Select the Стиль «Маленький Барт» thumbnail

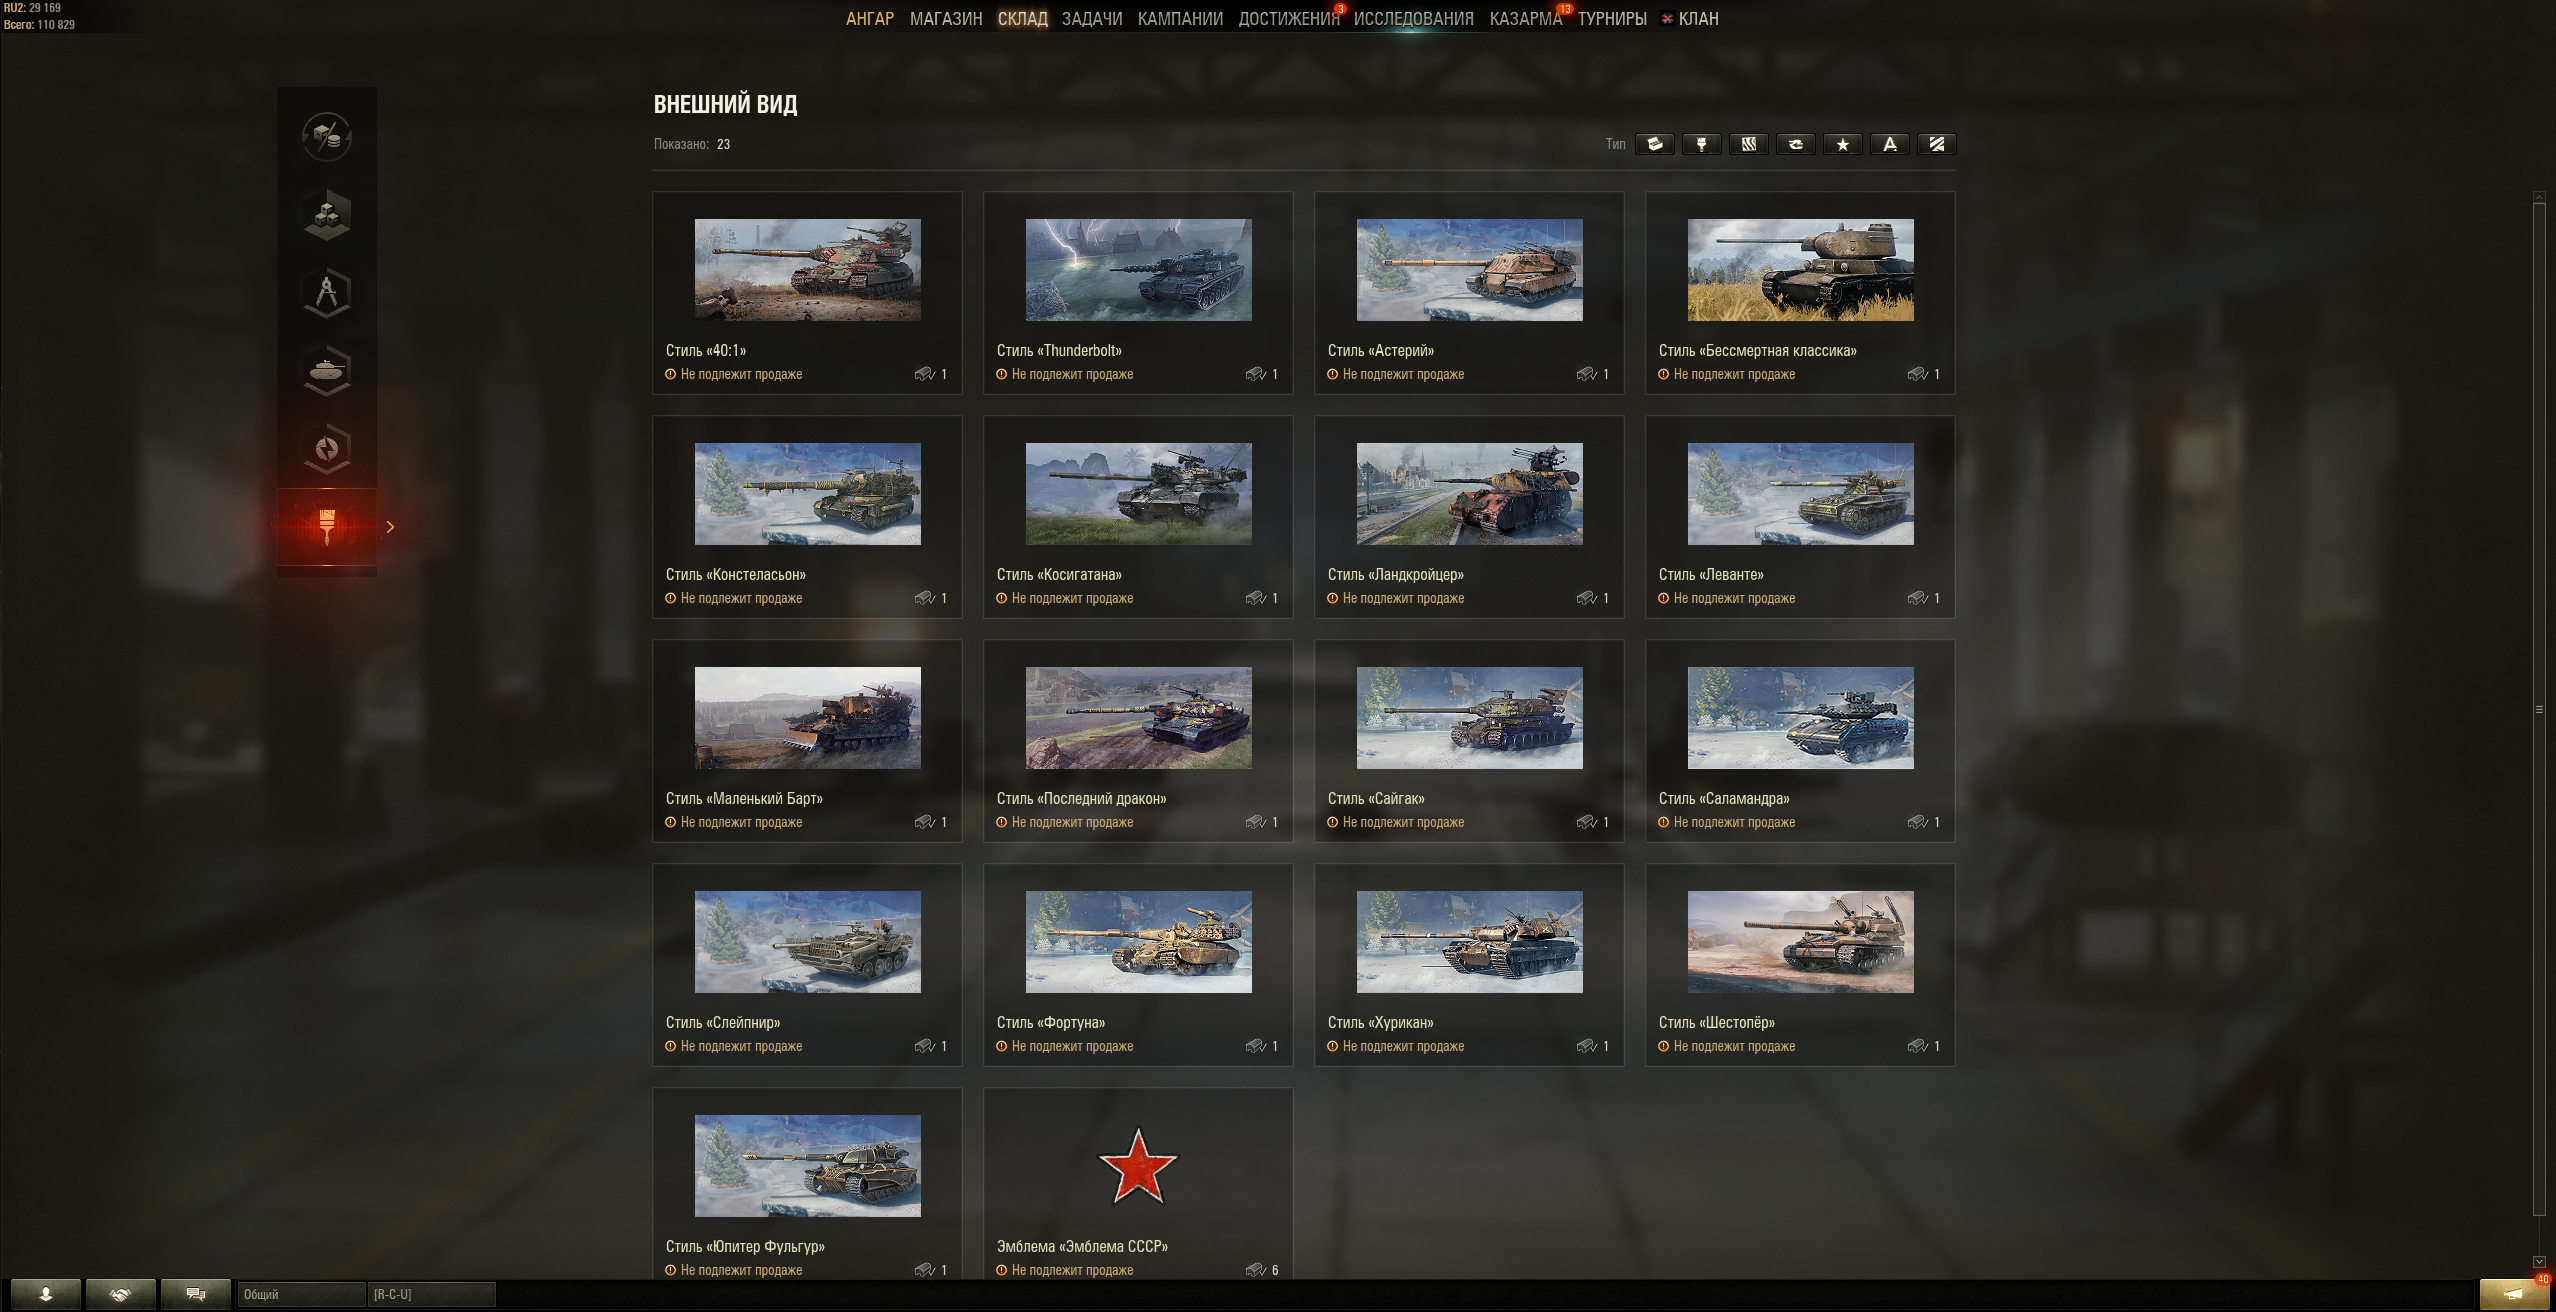tap(808, 718)
